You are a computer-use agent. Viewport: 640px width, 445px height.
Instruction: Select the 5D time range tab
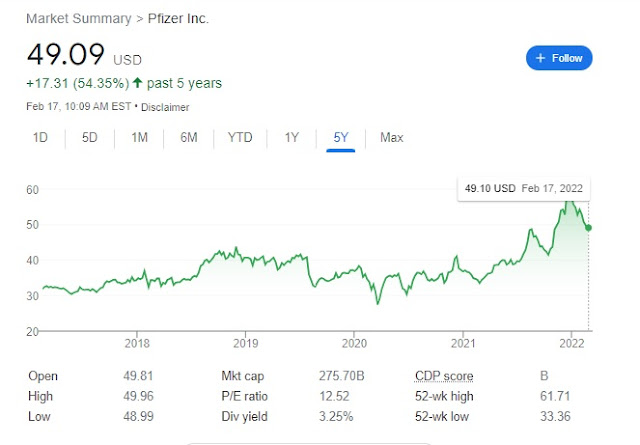89,138
